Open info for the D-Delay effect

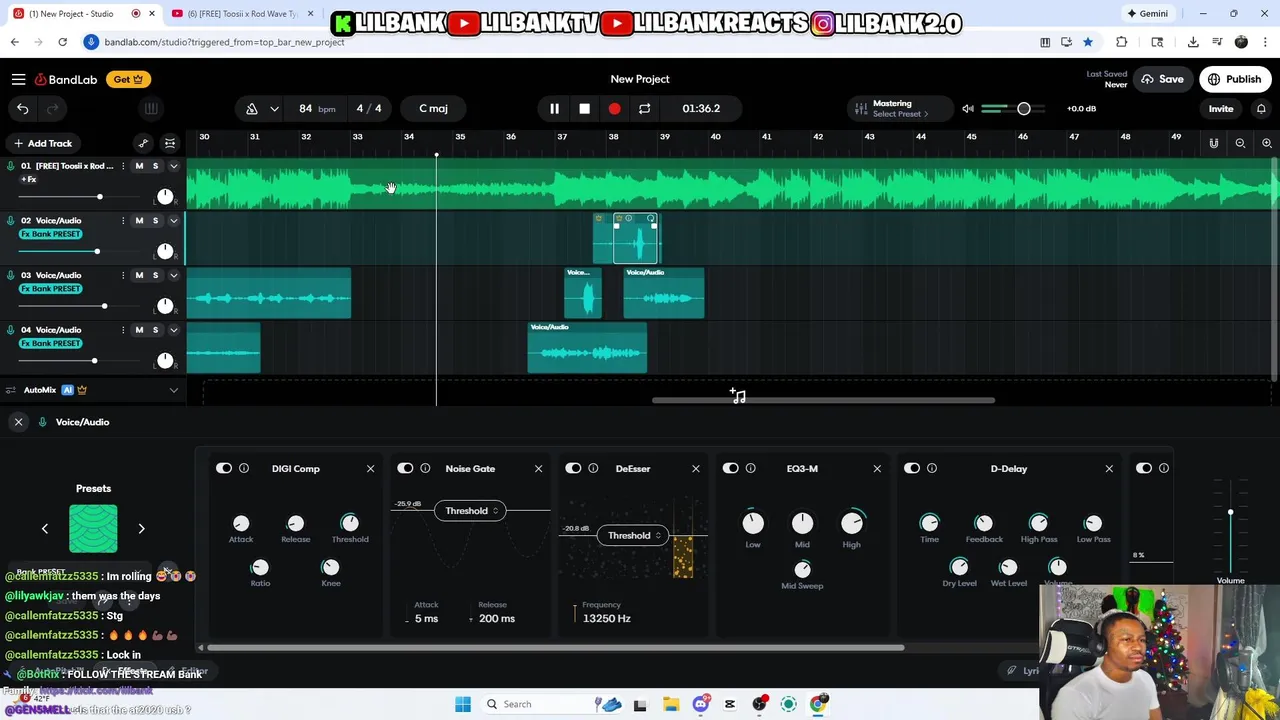(931, 468)
